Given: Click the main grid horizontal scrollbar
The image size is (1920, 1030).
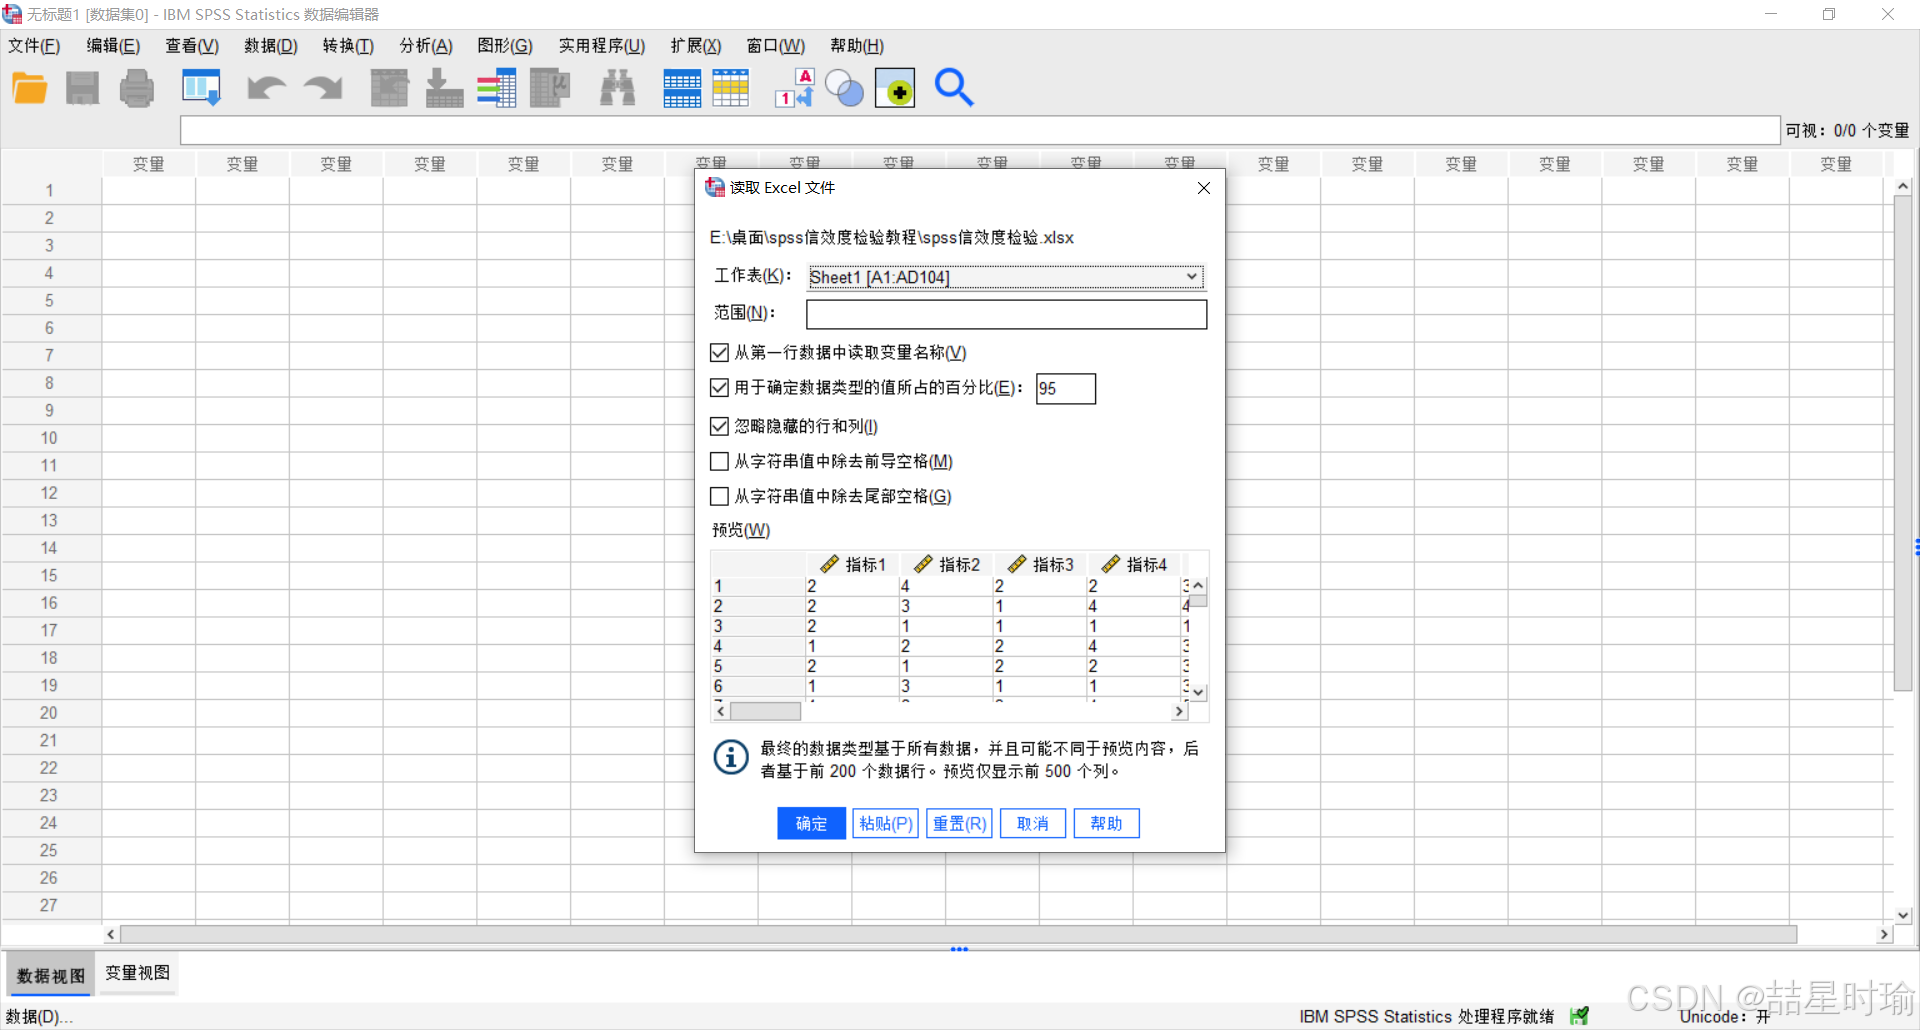Looking at the screenshot, I should (958, 934).
